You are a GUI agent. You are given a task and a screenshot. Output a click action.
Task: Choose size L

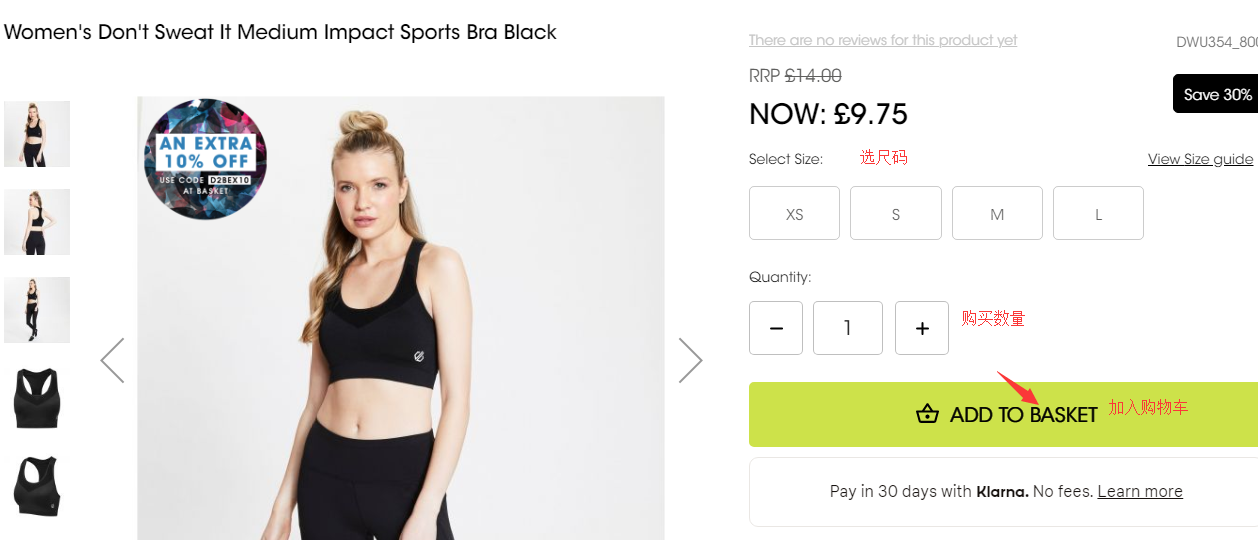[x=1098, y=213]
